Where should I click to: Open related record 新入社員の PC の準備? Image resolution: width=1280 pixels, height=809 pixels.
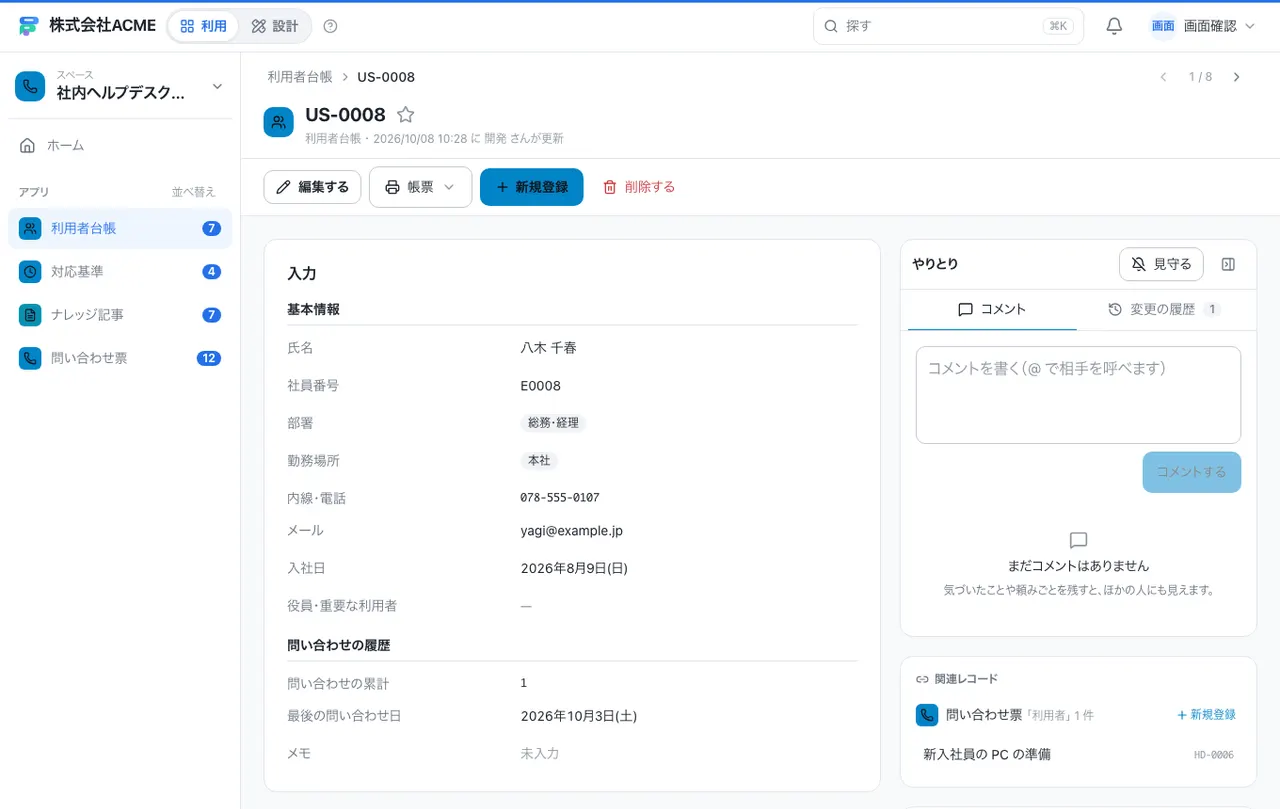point(1078,755)
